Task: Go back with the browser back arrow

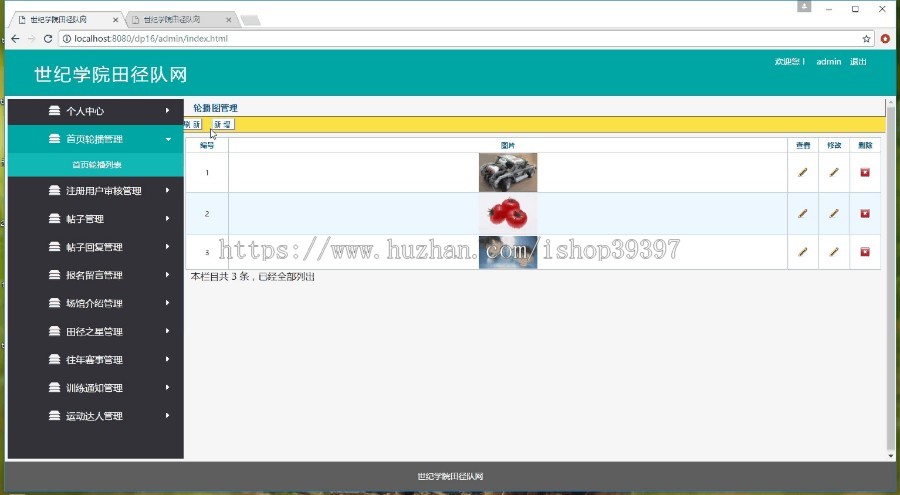Action: pos(15,38)
